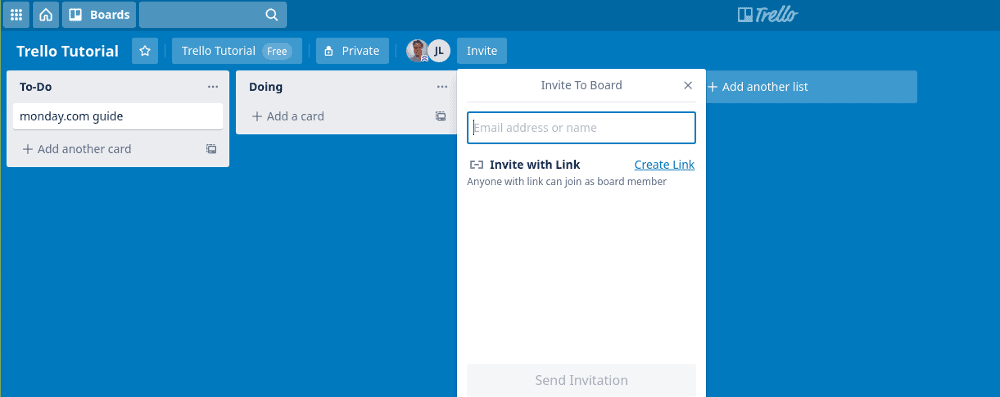Open the member photo avatar
The height and width of the screenshot is (397, 1000).
tap(417, 51)
